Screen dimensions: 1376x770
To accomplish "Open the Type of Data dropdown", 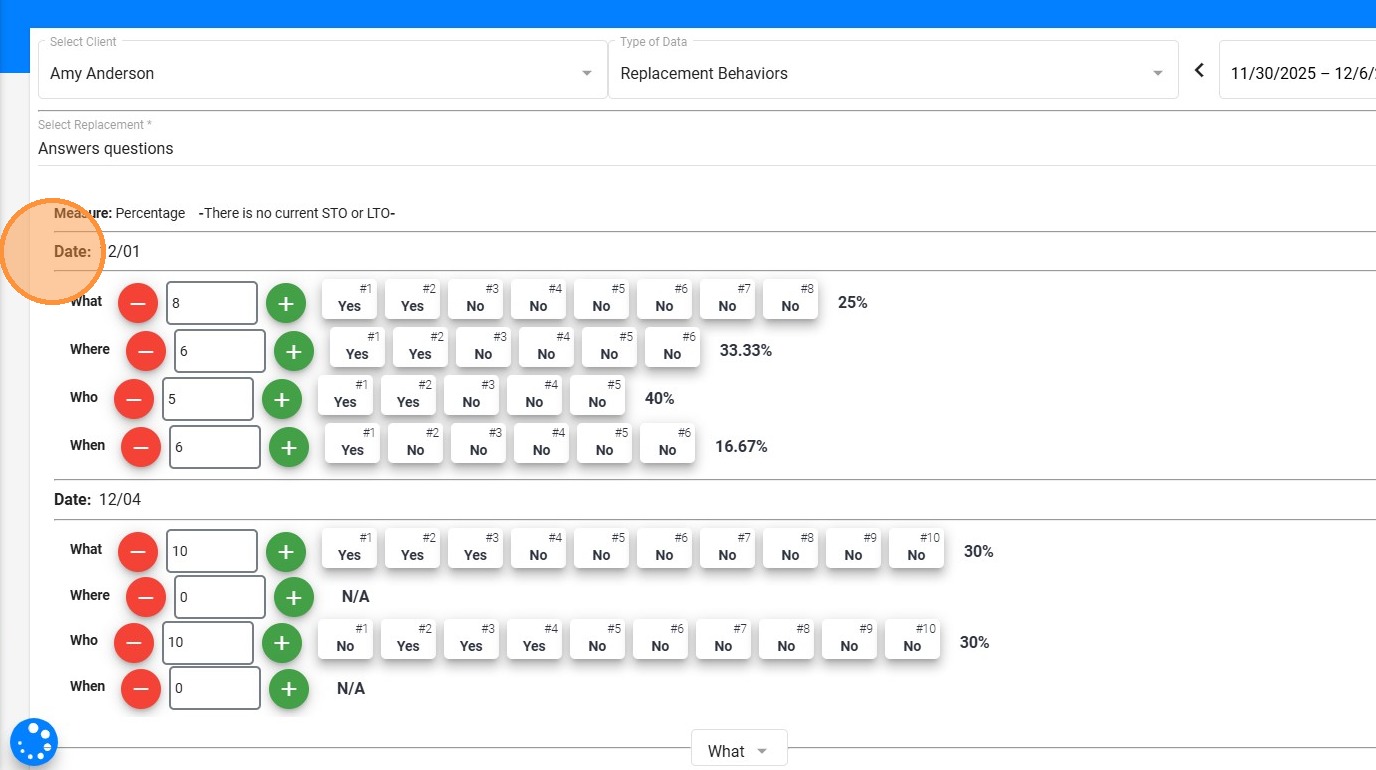I will (892, 73).
